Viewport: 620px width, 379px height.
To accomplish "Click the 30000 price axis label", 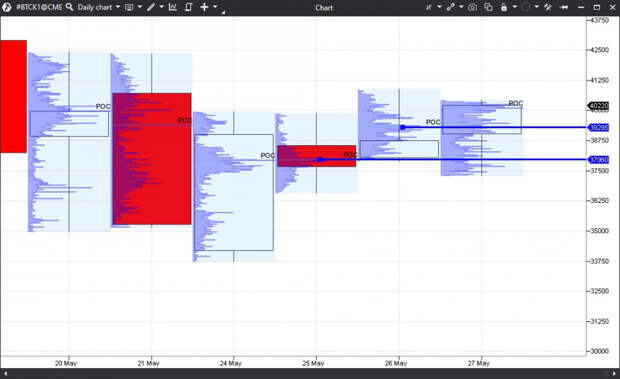I will (x=599, y=351).
